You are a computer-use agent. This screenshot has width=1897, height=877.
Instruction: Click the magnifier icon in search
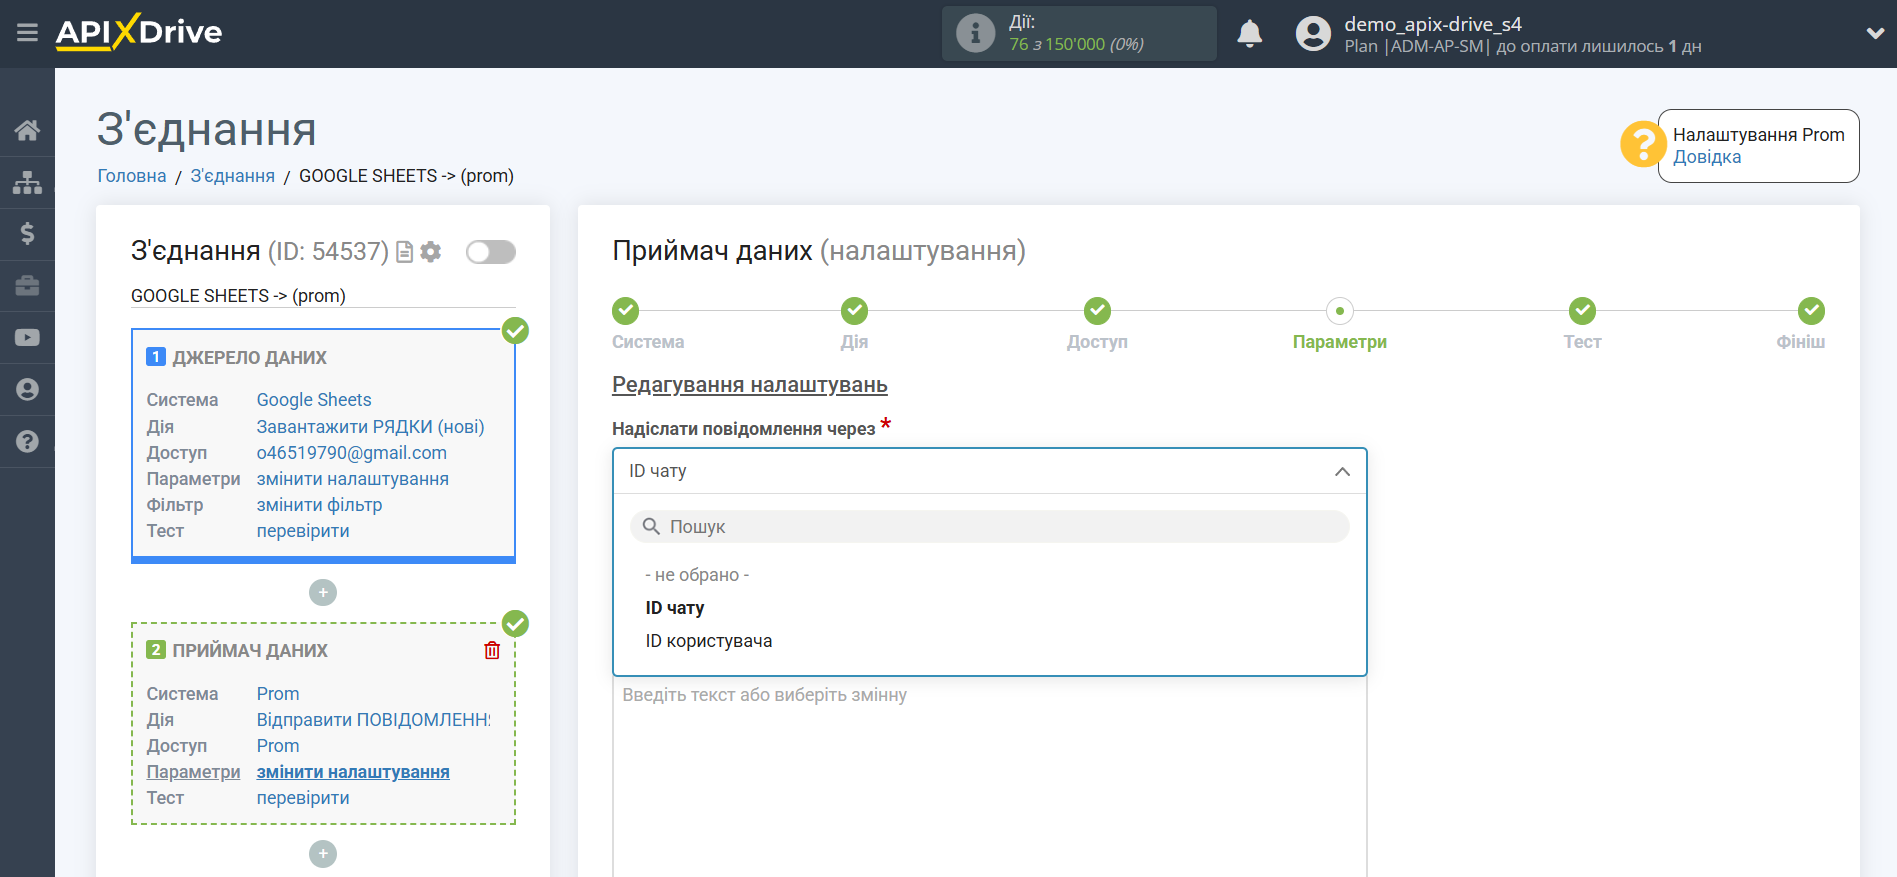pos(651,527)
